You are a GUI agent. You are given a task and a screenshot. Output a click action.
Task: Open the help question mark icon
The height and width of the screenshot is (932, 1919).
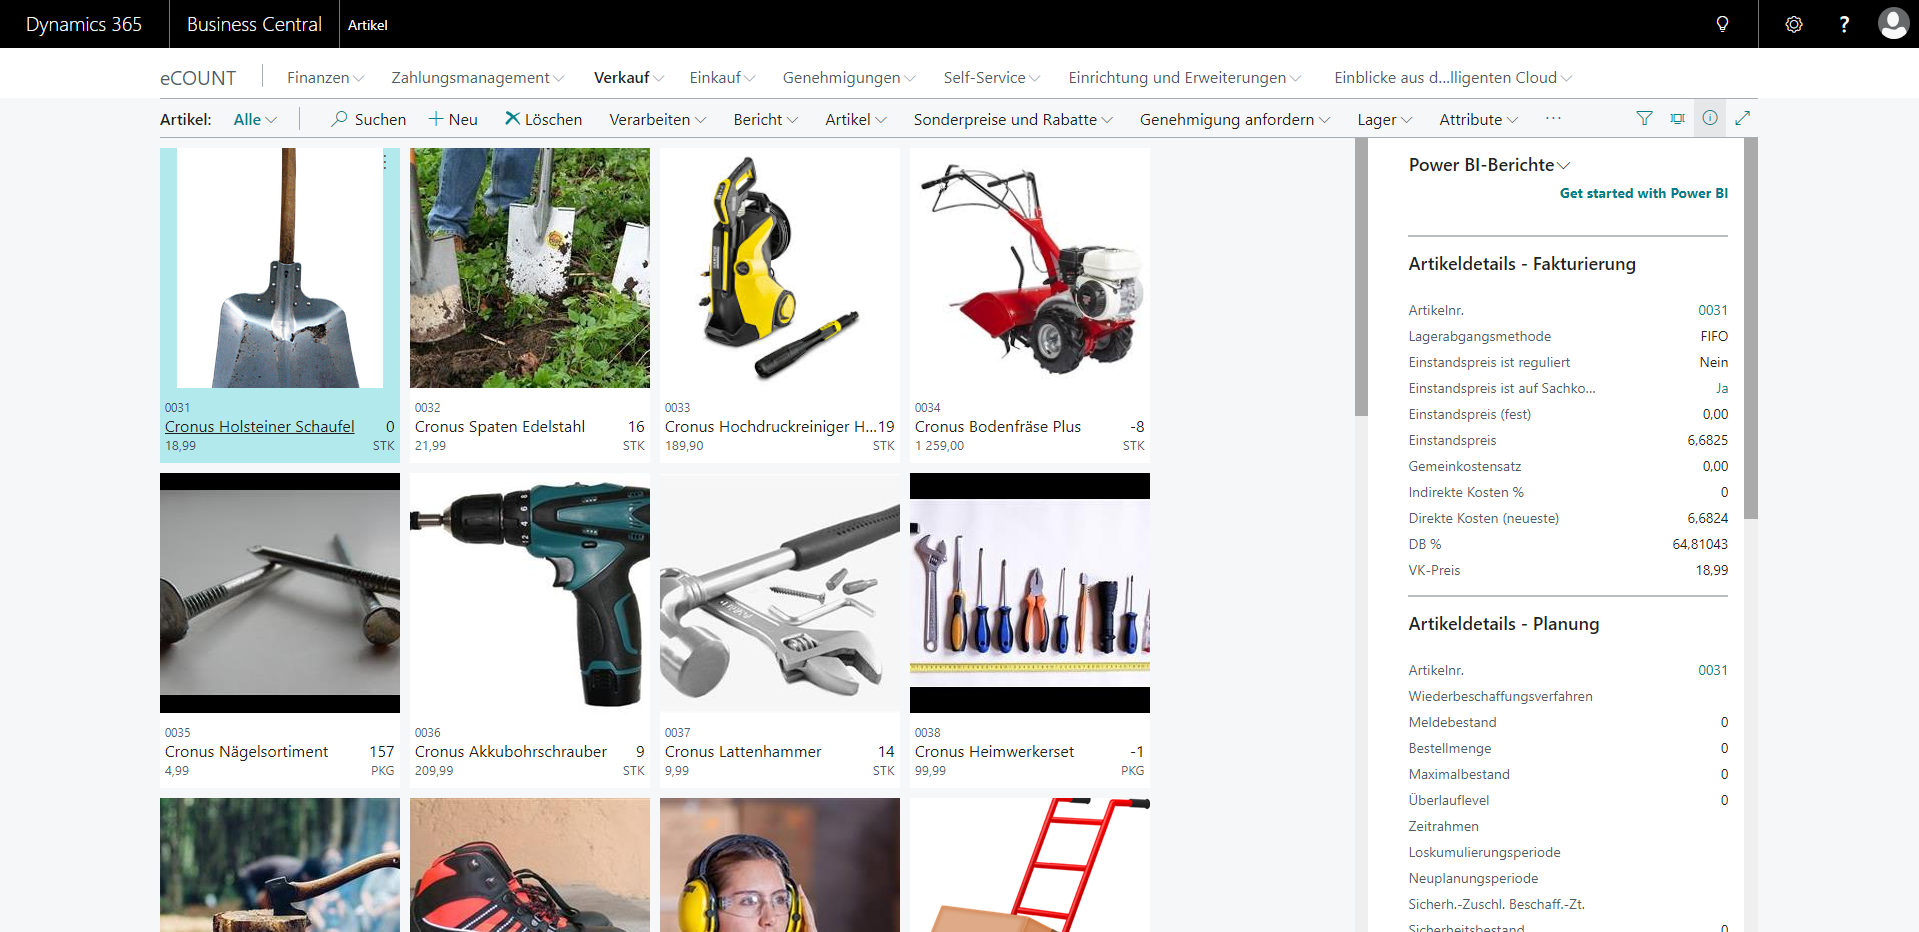pyautogui.click(x=1844, y=24)
